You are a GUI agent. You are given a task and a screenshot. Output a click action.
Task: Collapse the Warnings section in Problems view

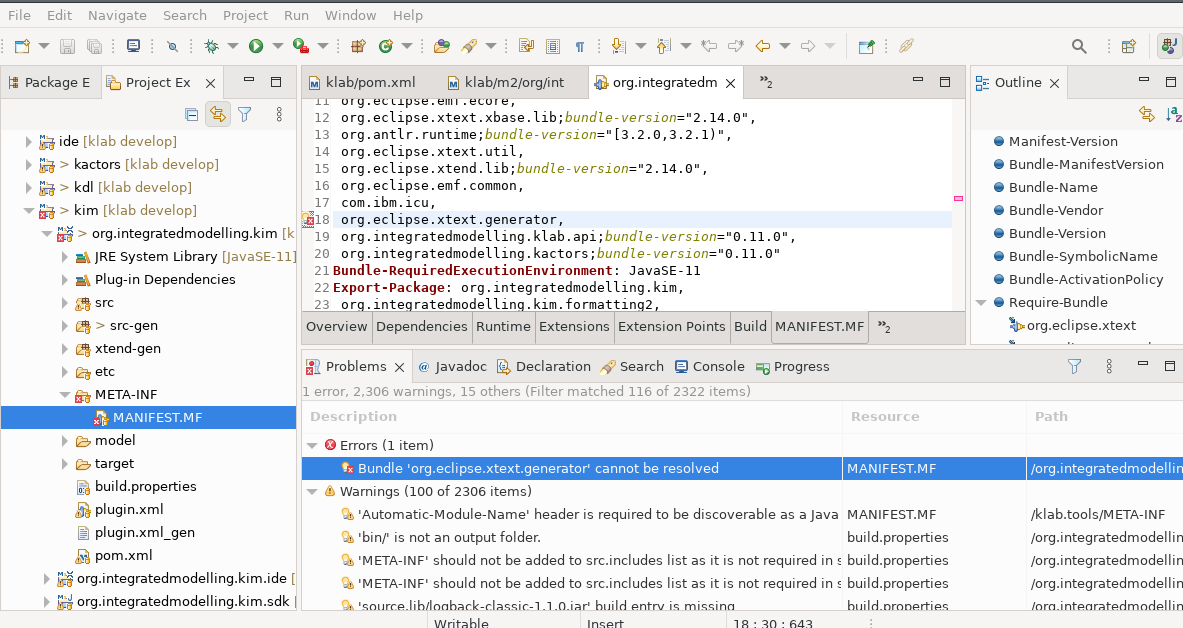point(312,491)
